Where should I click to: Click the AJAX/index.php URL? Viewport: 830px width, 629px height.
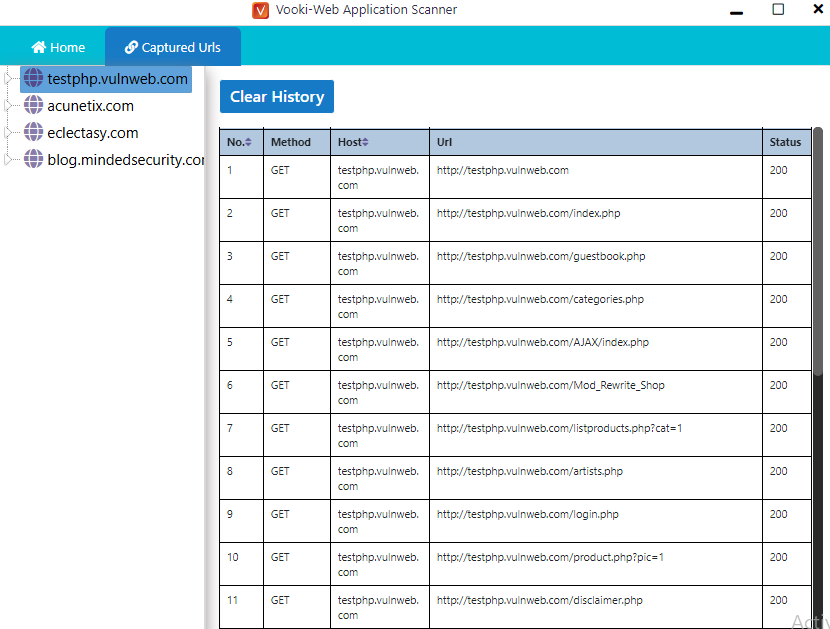click(x=543, y=342)
